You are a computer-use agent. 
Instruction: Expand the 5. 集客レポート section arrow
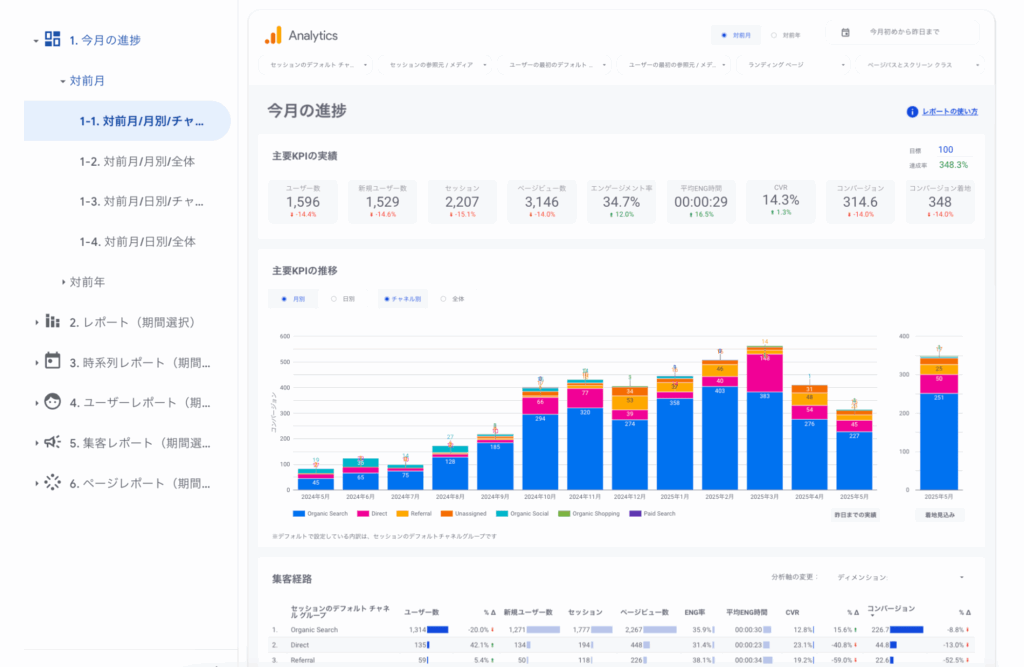click(x=37, y=443)
